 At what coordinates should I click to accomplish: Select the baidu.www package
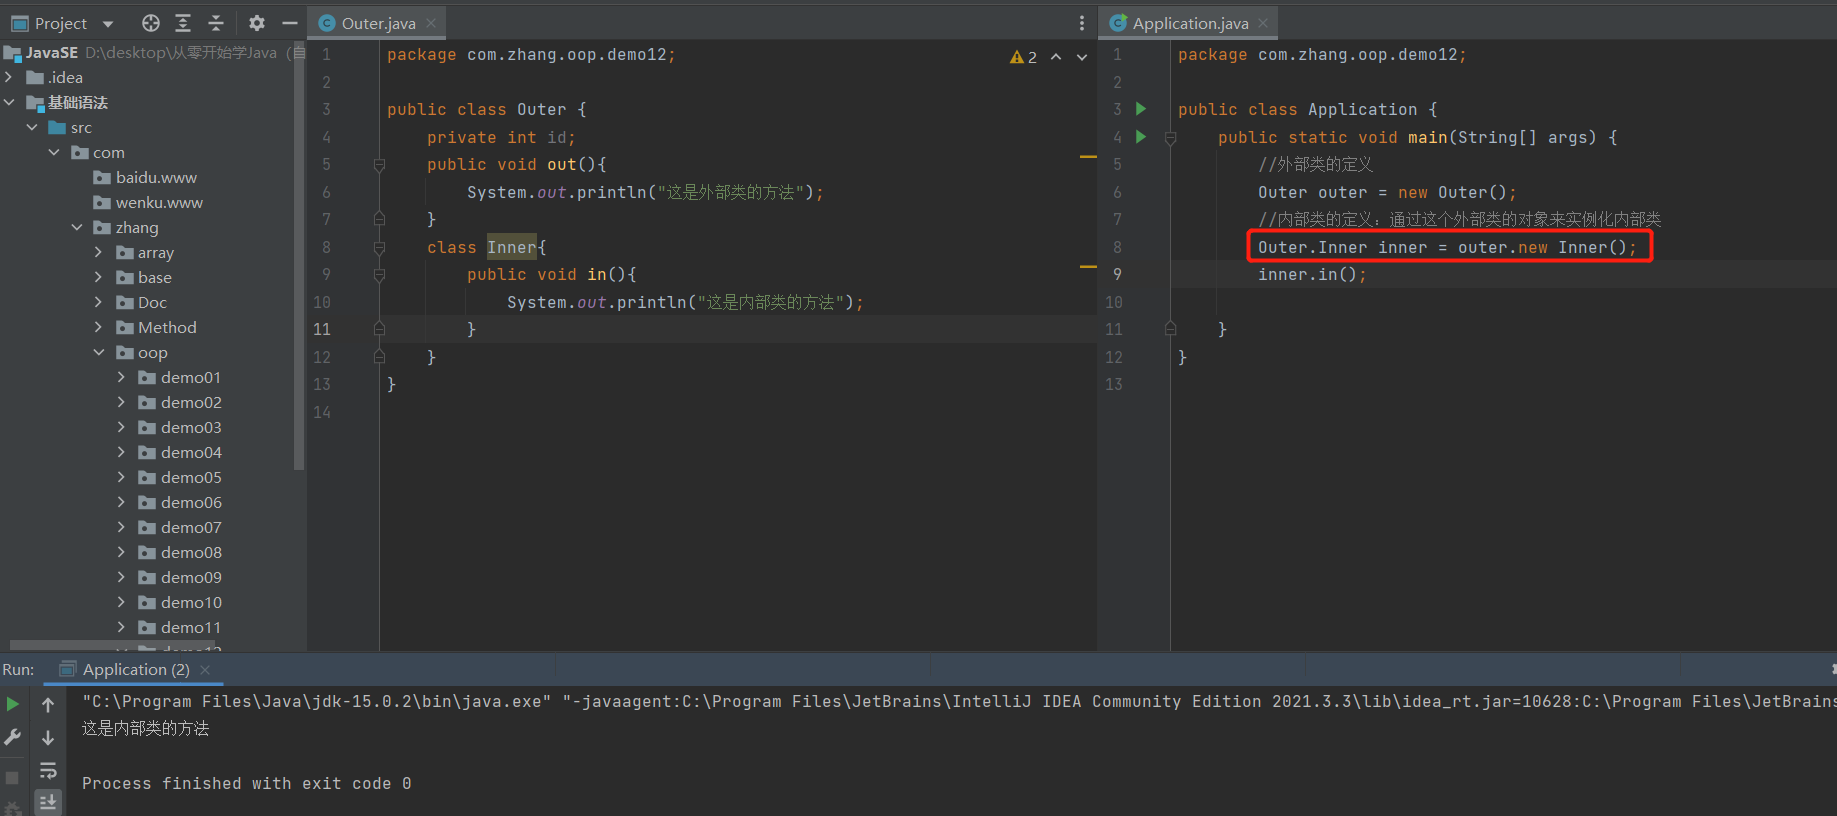click(156, 177)
